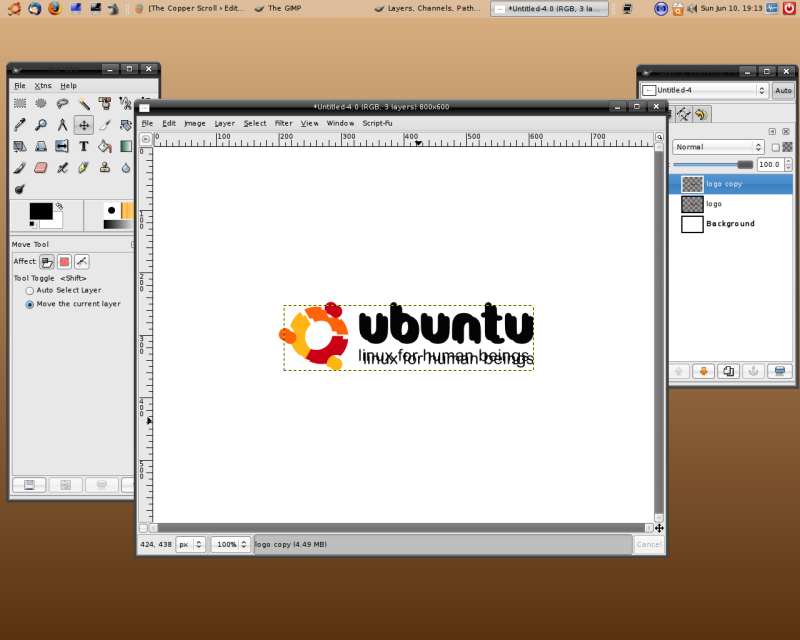
Task: Adjust opacity value stepper arrows
Action: point(789,164)
